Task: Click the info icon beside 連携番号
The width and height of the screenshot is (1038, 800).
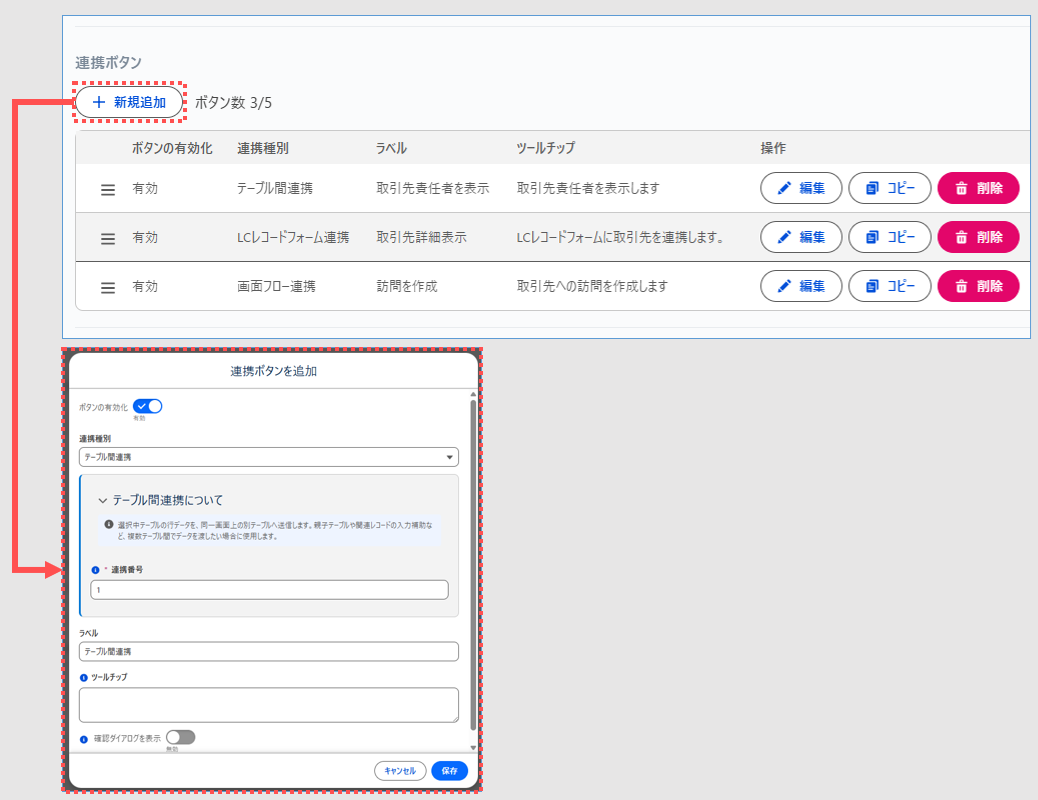Action: [x=95, y=570]
